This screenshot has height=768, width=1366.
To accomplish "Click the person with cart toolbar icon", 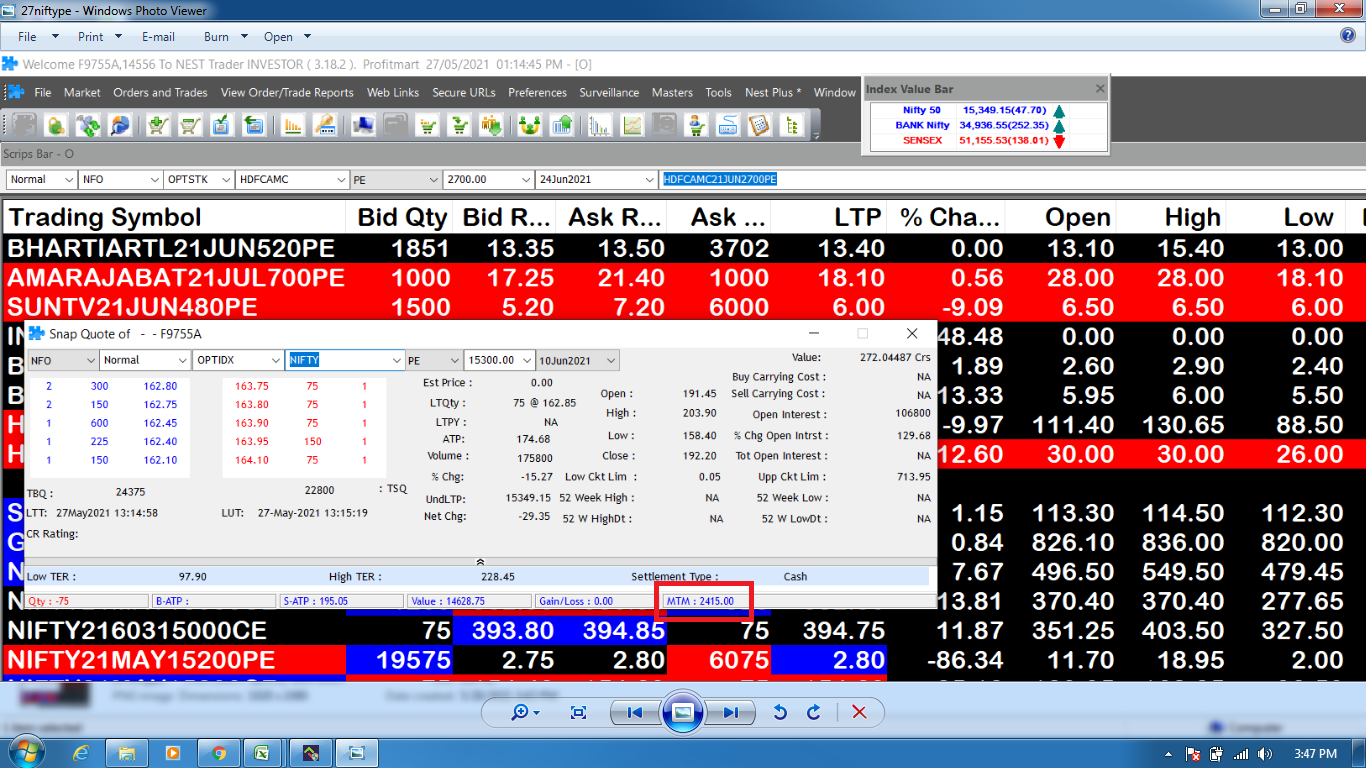I will click(694, 125).
